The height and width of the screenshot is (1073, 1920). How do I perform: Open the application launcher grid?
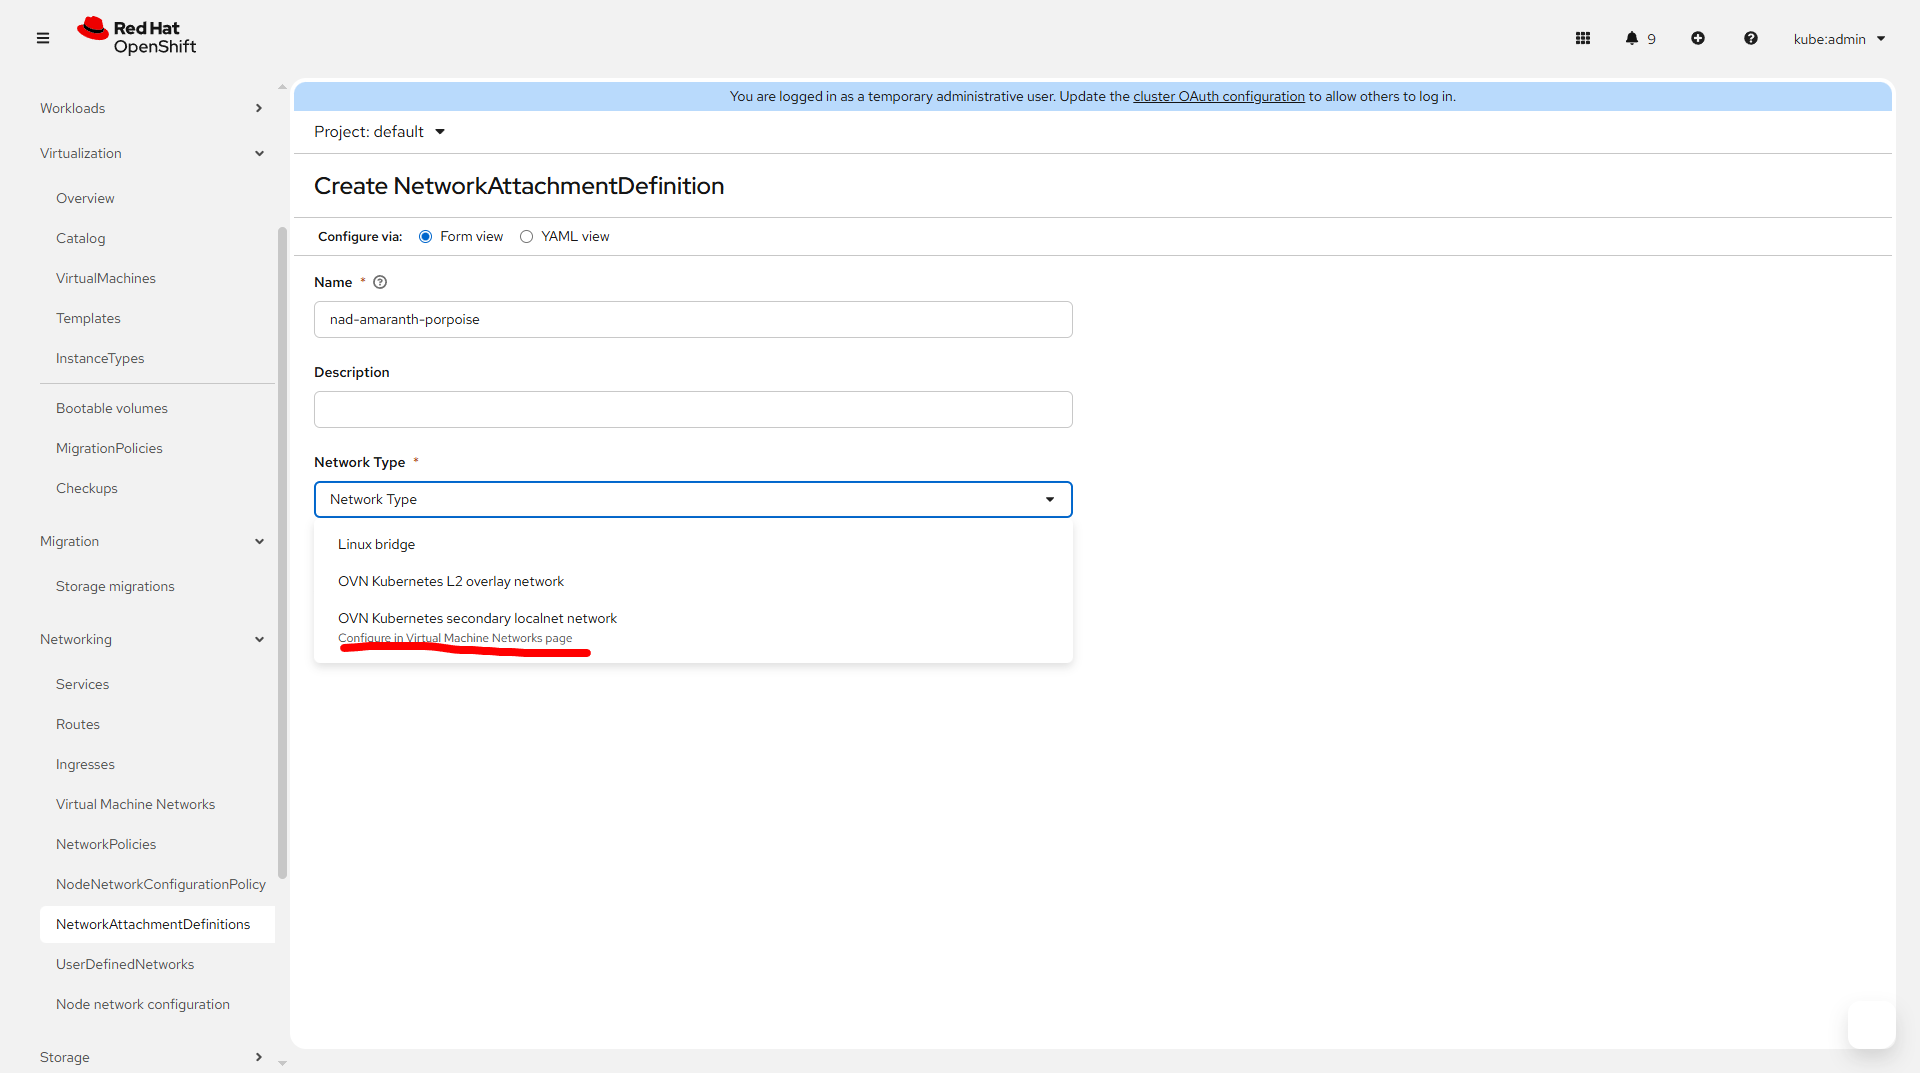tap(1583, 38)
